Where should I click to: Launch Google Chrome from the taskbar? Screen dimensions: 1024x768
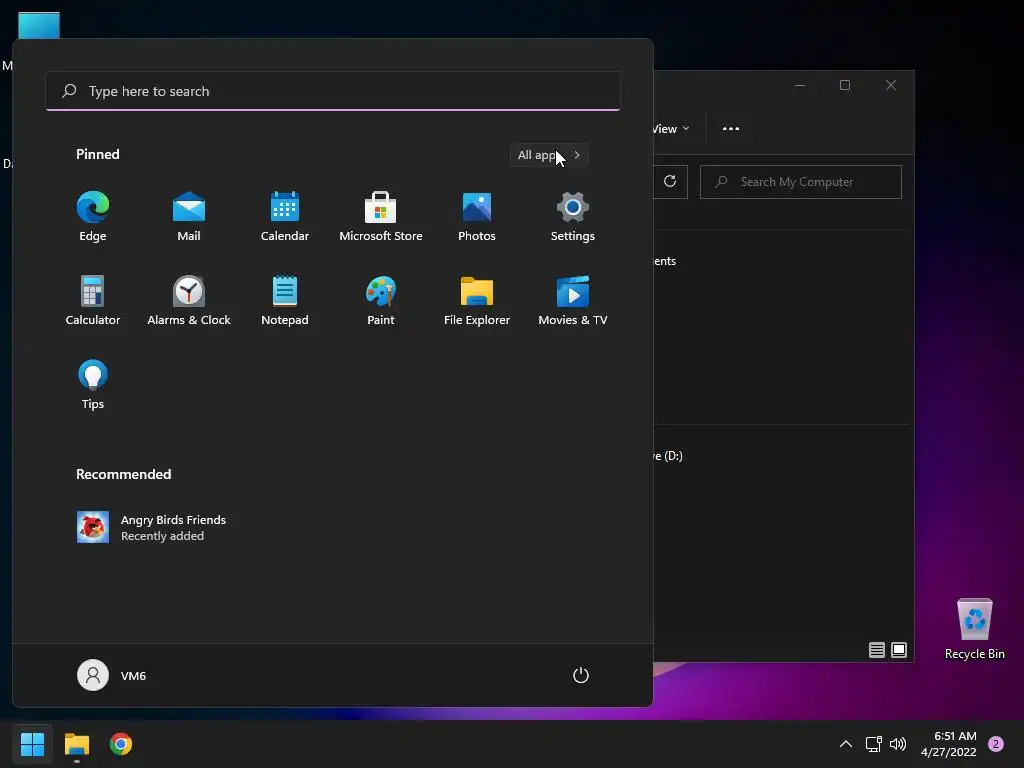tap(121, 744)
